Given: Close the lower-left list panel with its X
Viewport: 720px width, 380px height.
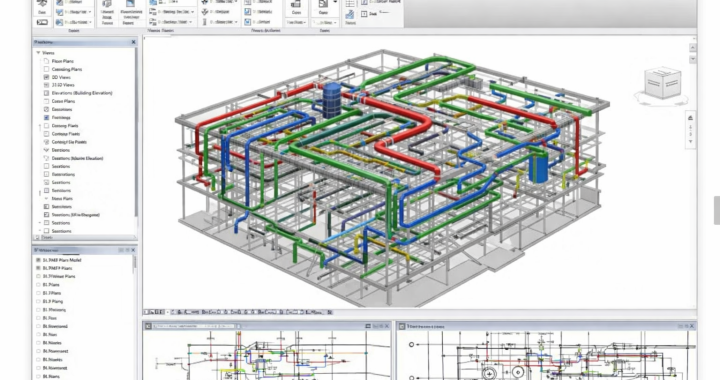Looking at the screenshot, I should click(133, 250).
